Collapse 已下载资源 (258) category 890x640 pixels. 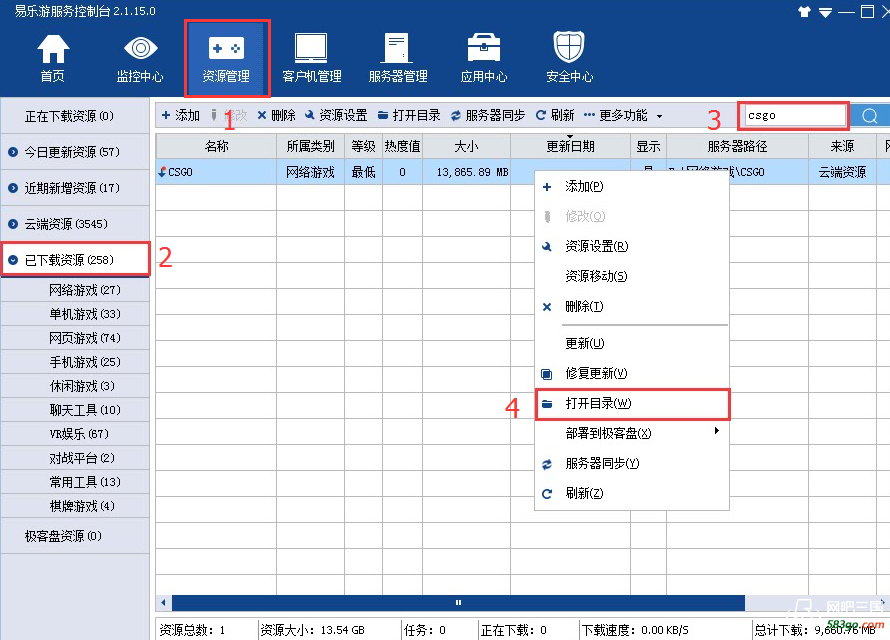(x=75, y=260)
